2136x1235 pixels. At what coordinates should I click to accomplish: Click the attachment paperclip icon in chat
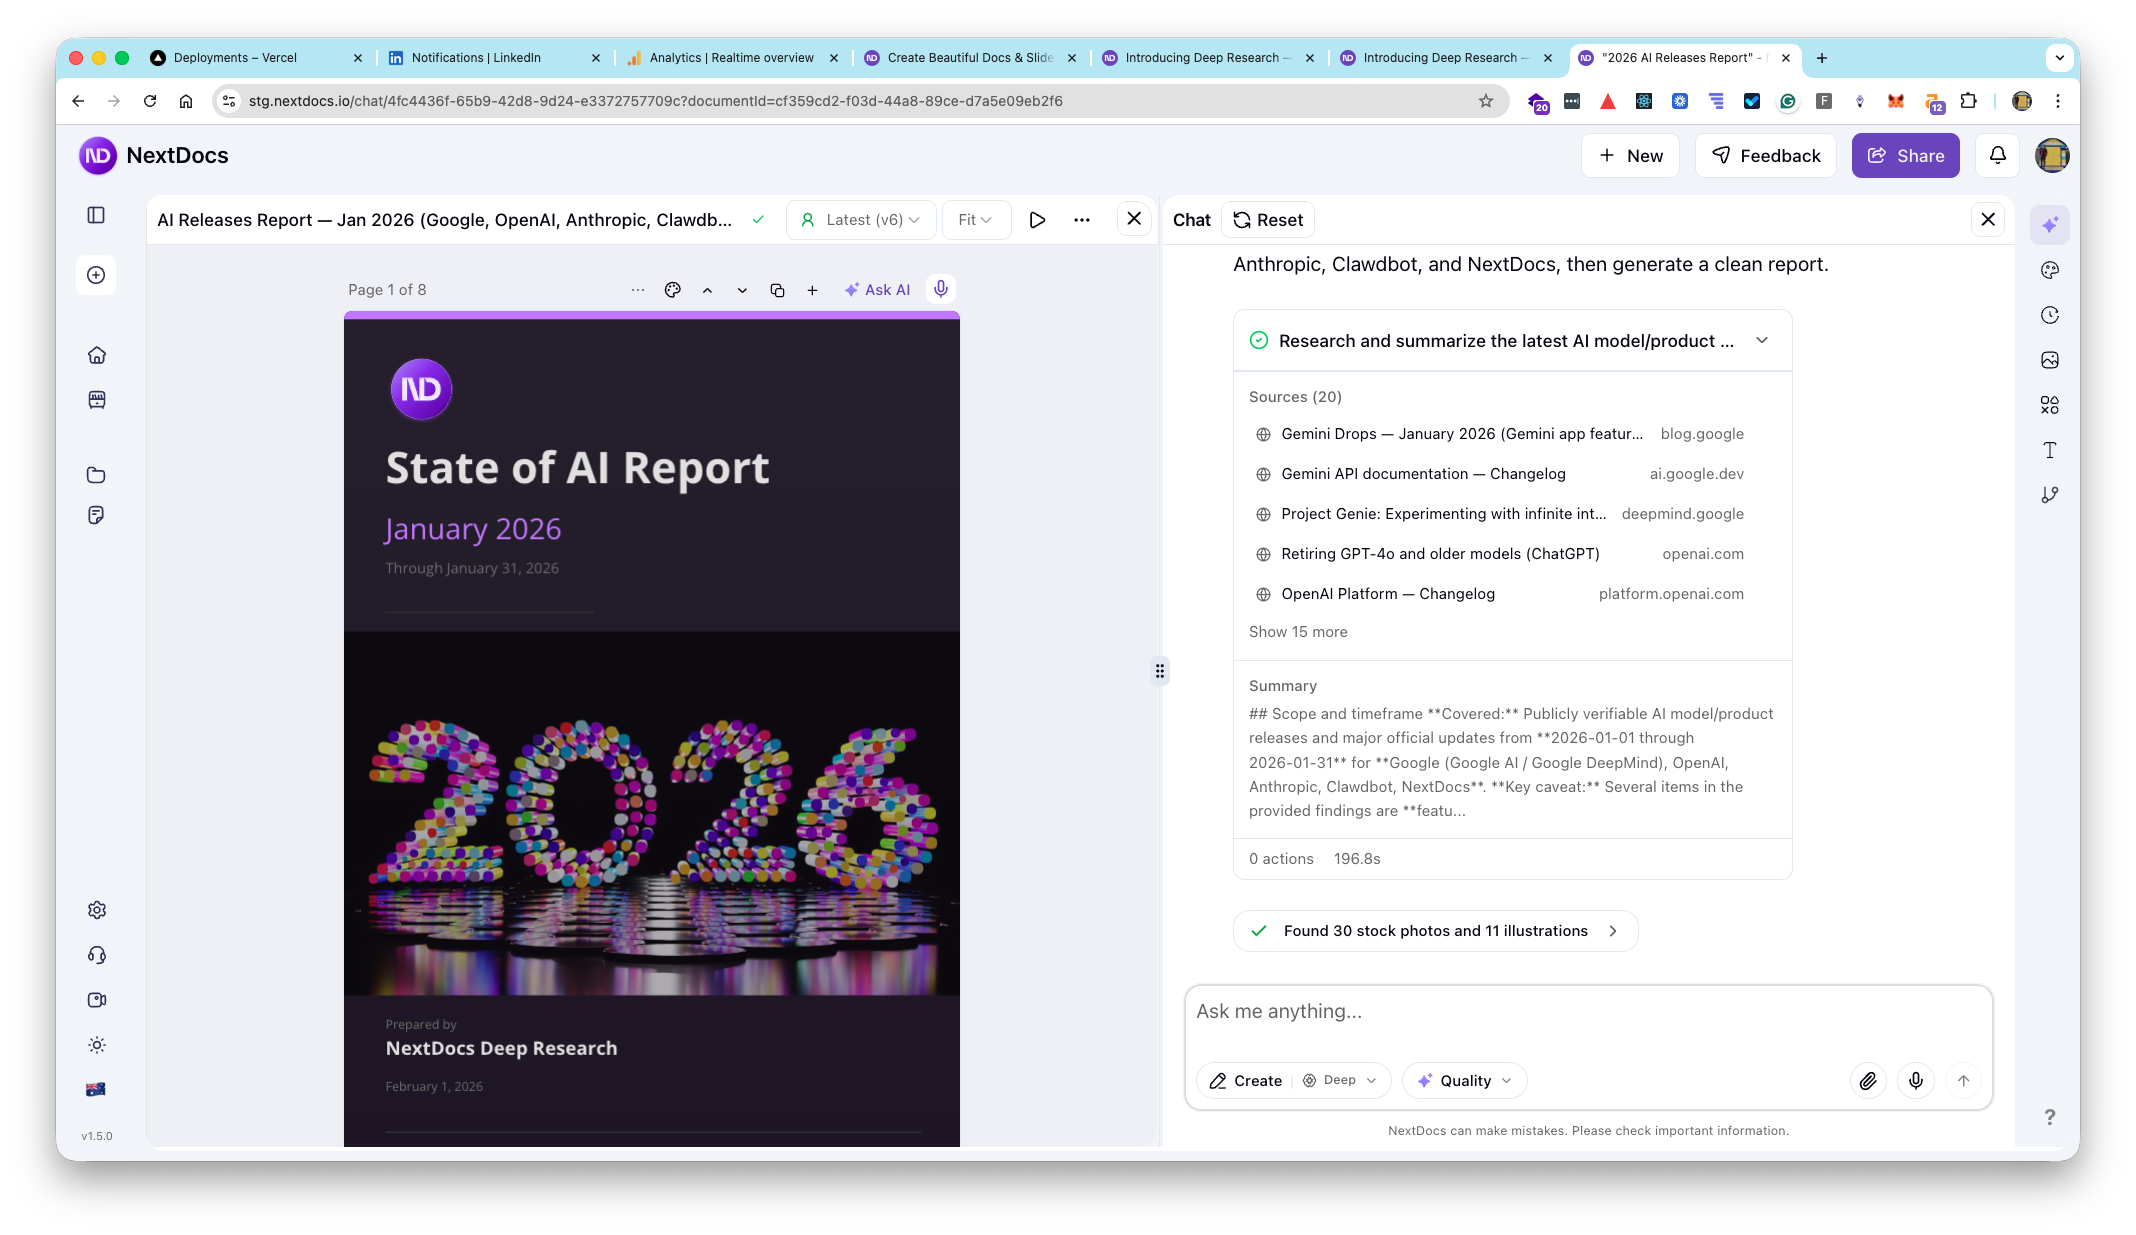pos(1867,1080)
